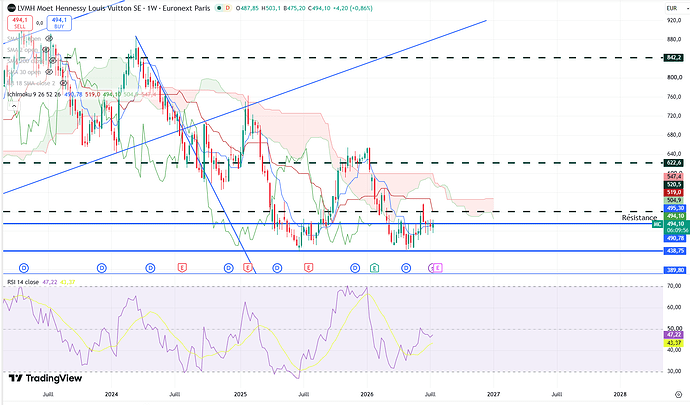Click the LVMH round symbol logo
This screenshot has height=405, width=690.
click(x=11, y=8)
